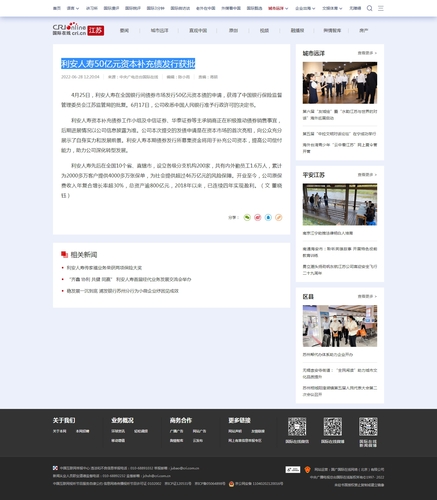Open the 视频 channel tab
This screenshot has width=437, height=500.
coord(264,30)
